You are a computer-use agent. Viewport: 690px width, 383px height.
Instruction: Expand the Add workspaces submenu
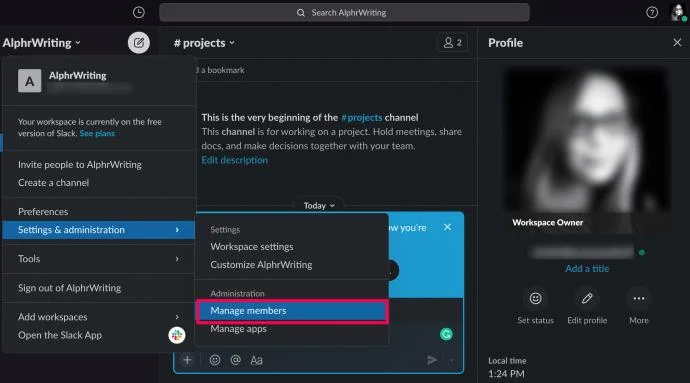coord(99,317)
